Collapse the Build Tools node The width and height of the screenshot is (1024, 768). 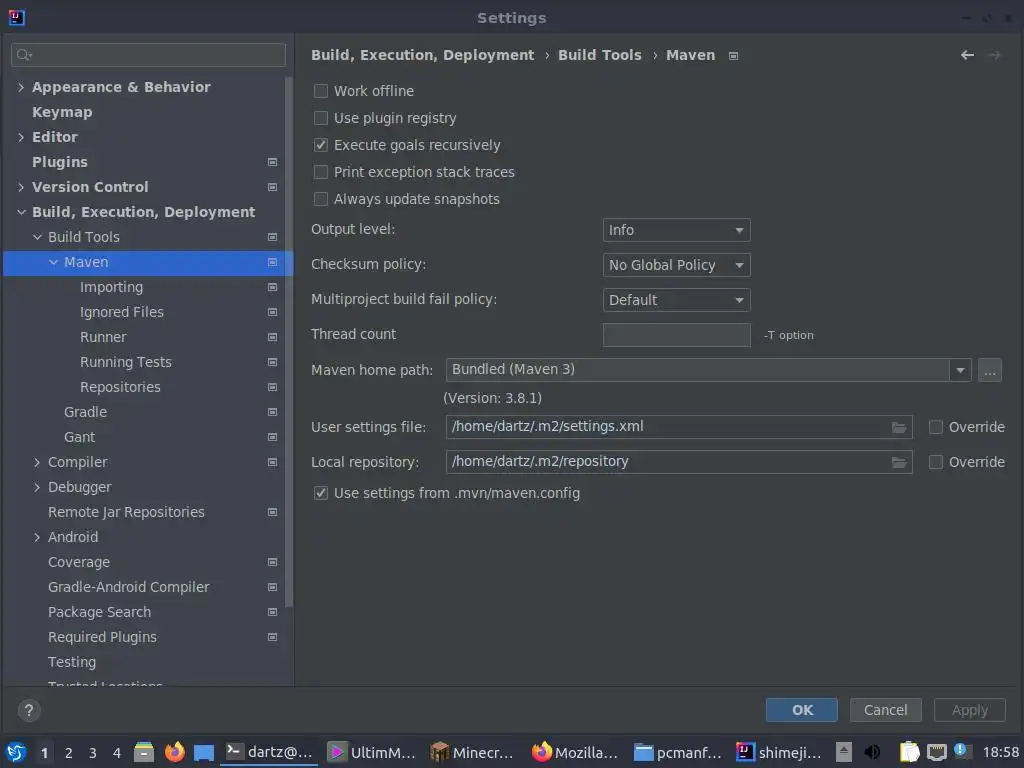(x=37, y=237)
